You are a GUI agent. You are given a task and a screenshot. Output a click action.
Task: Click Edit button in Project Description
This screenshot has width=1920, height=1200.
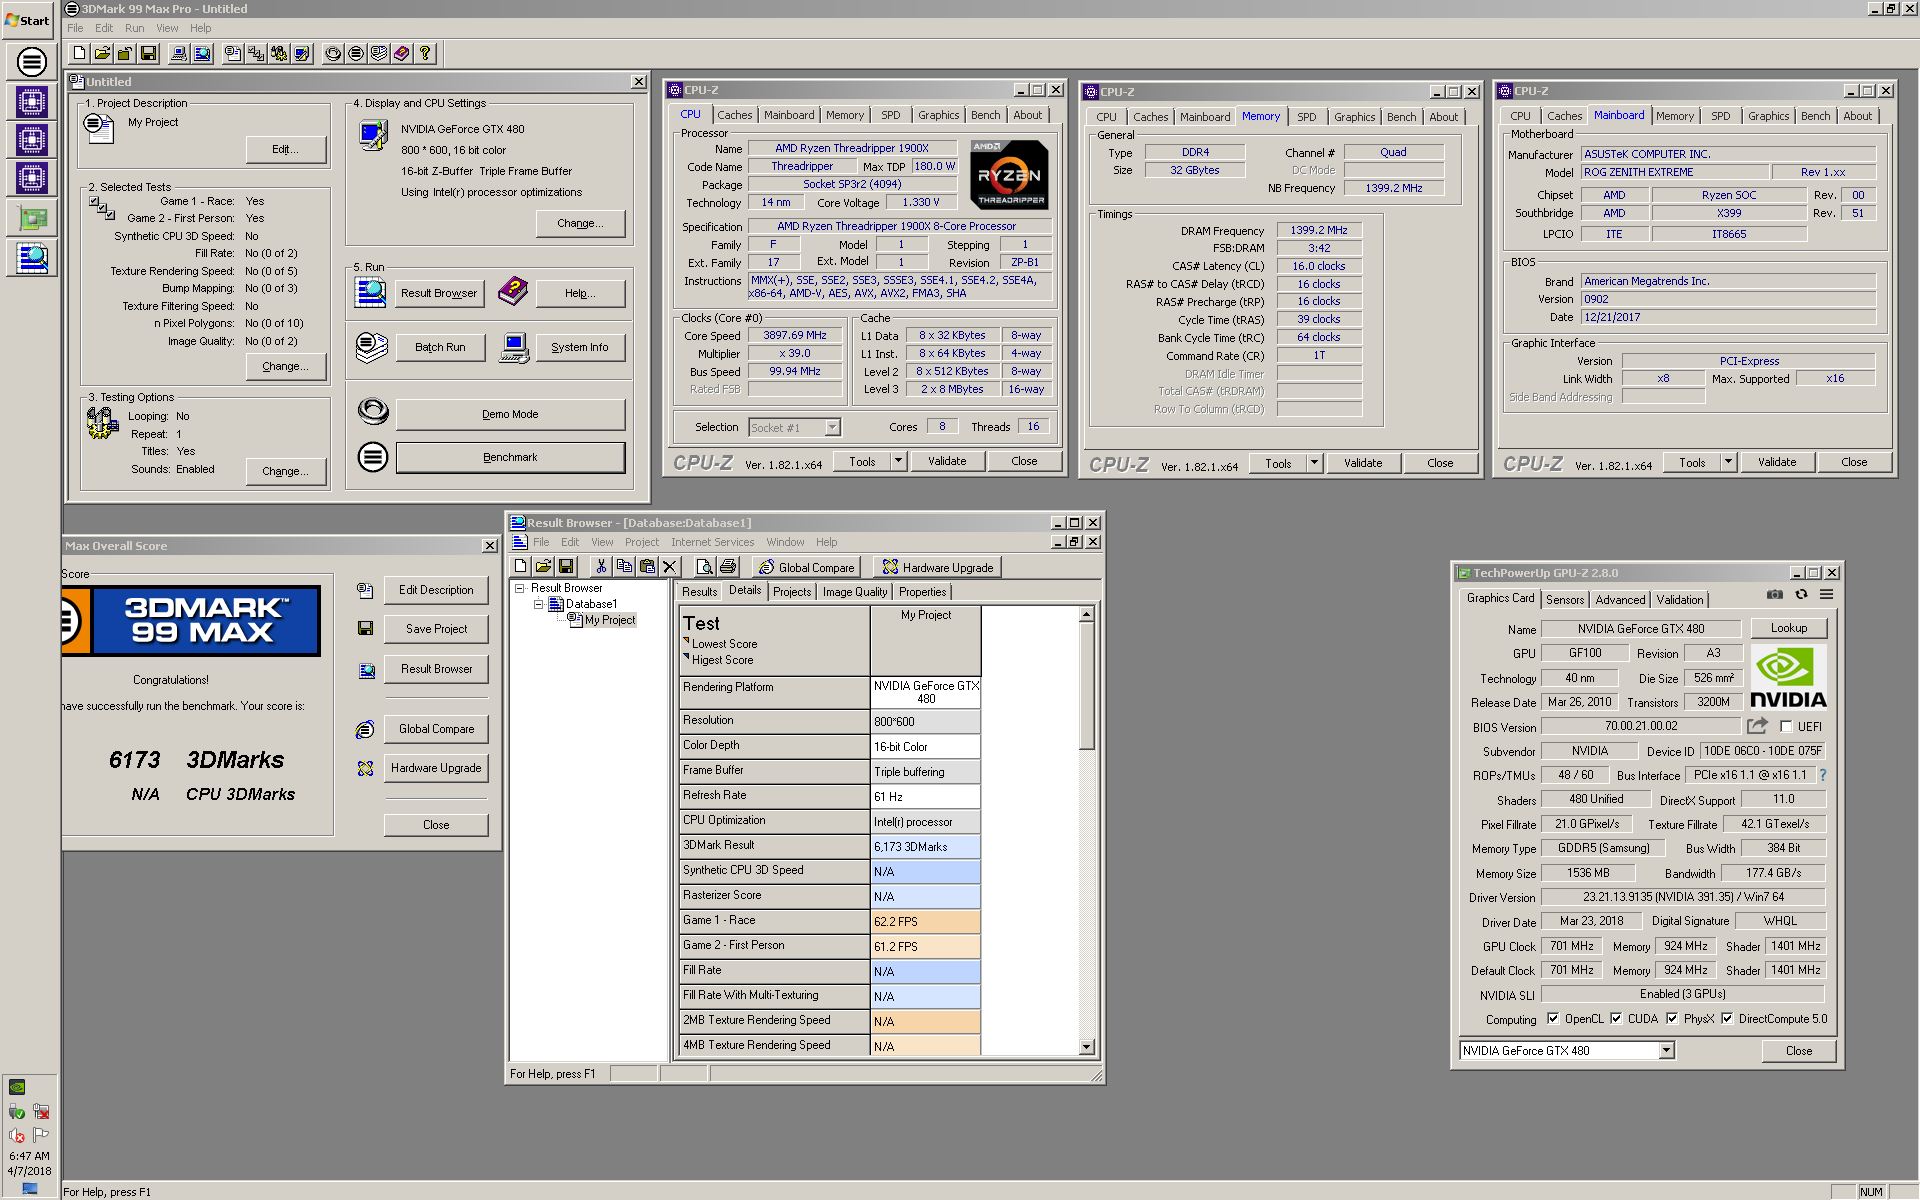[x=285, y=149]
